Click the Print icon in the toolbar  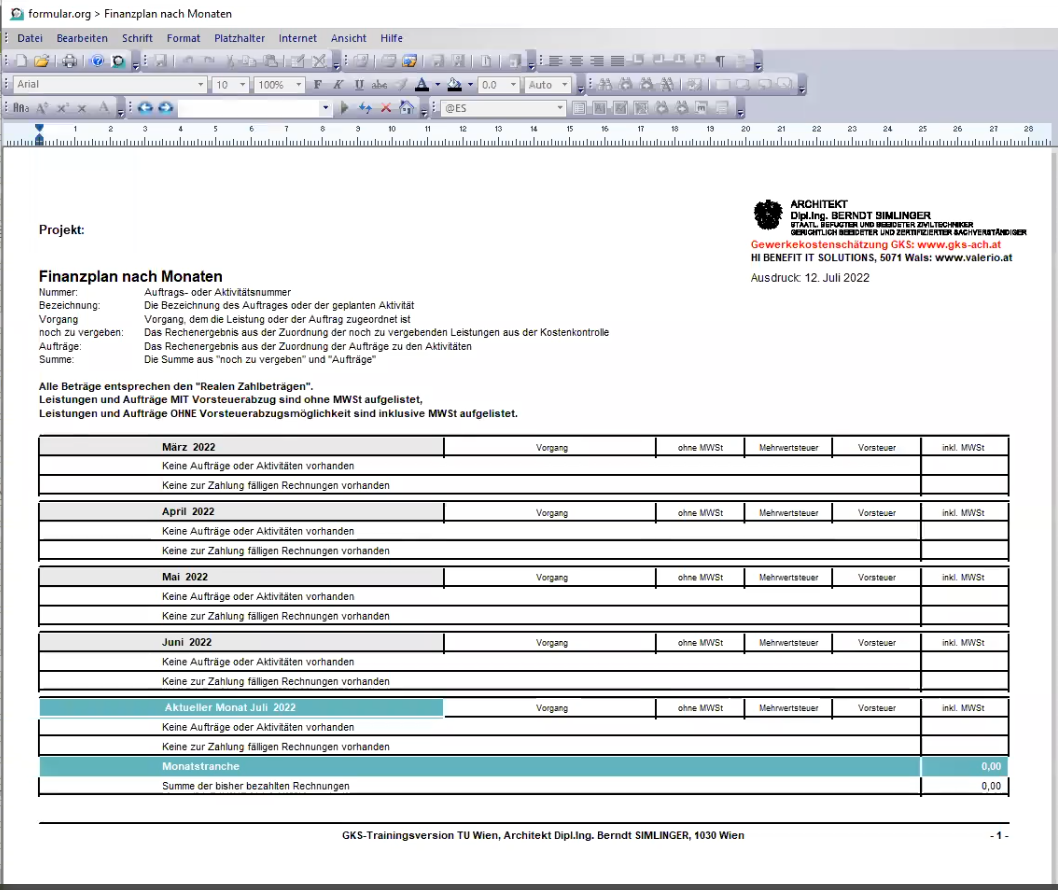point(69,62)
